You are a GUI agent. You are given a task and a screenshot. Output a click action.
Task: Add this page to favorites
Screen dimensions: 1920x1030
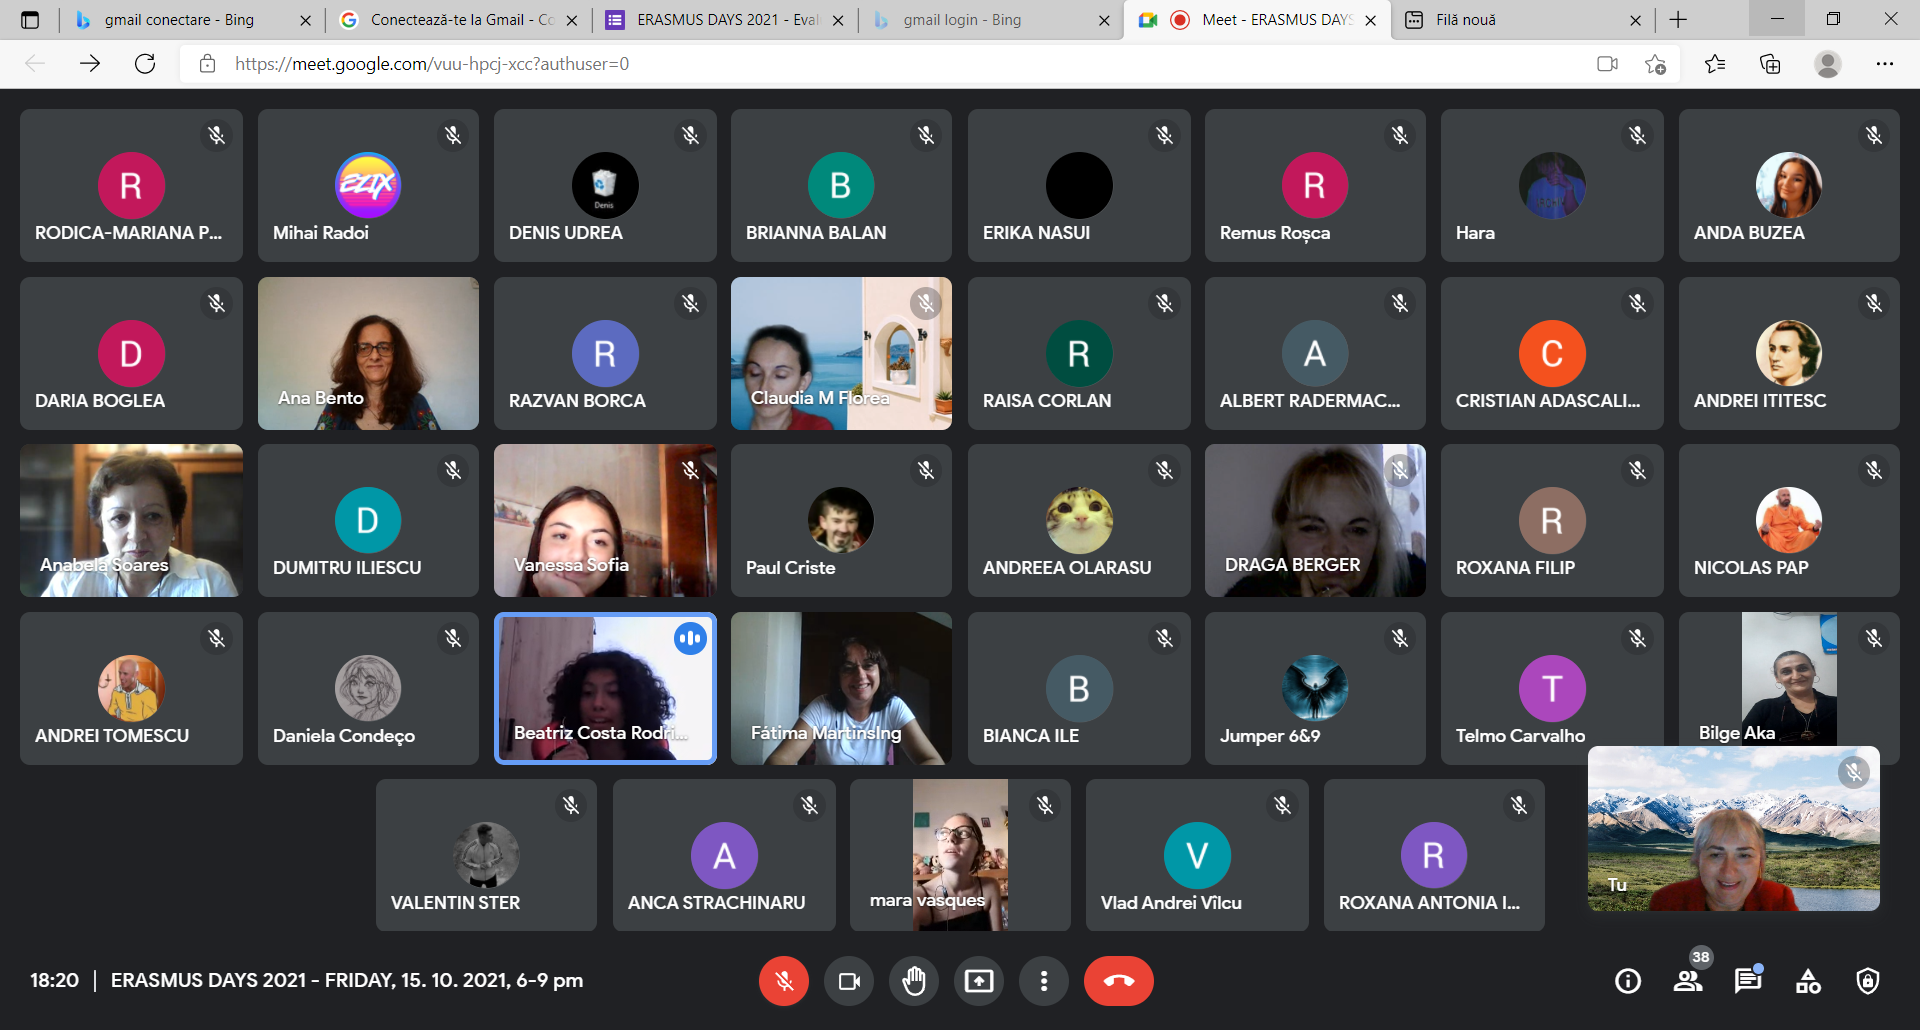pos(1655,64)
